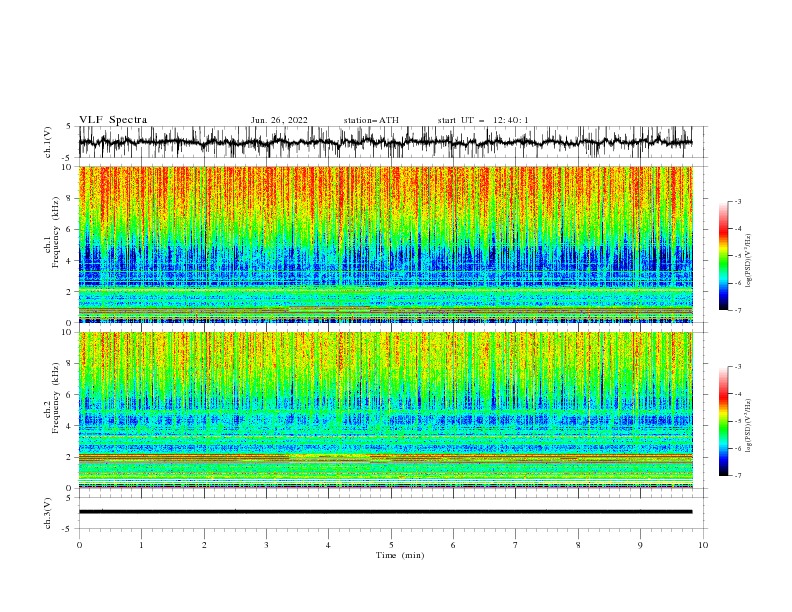Click the ch.1 waveform trace plot
The width and height of the screenshot is (792, 612).
tap(385, 142)
